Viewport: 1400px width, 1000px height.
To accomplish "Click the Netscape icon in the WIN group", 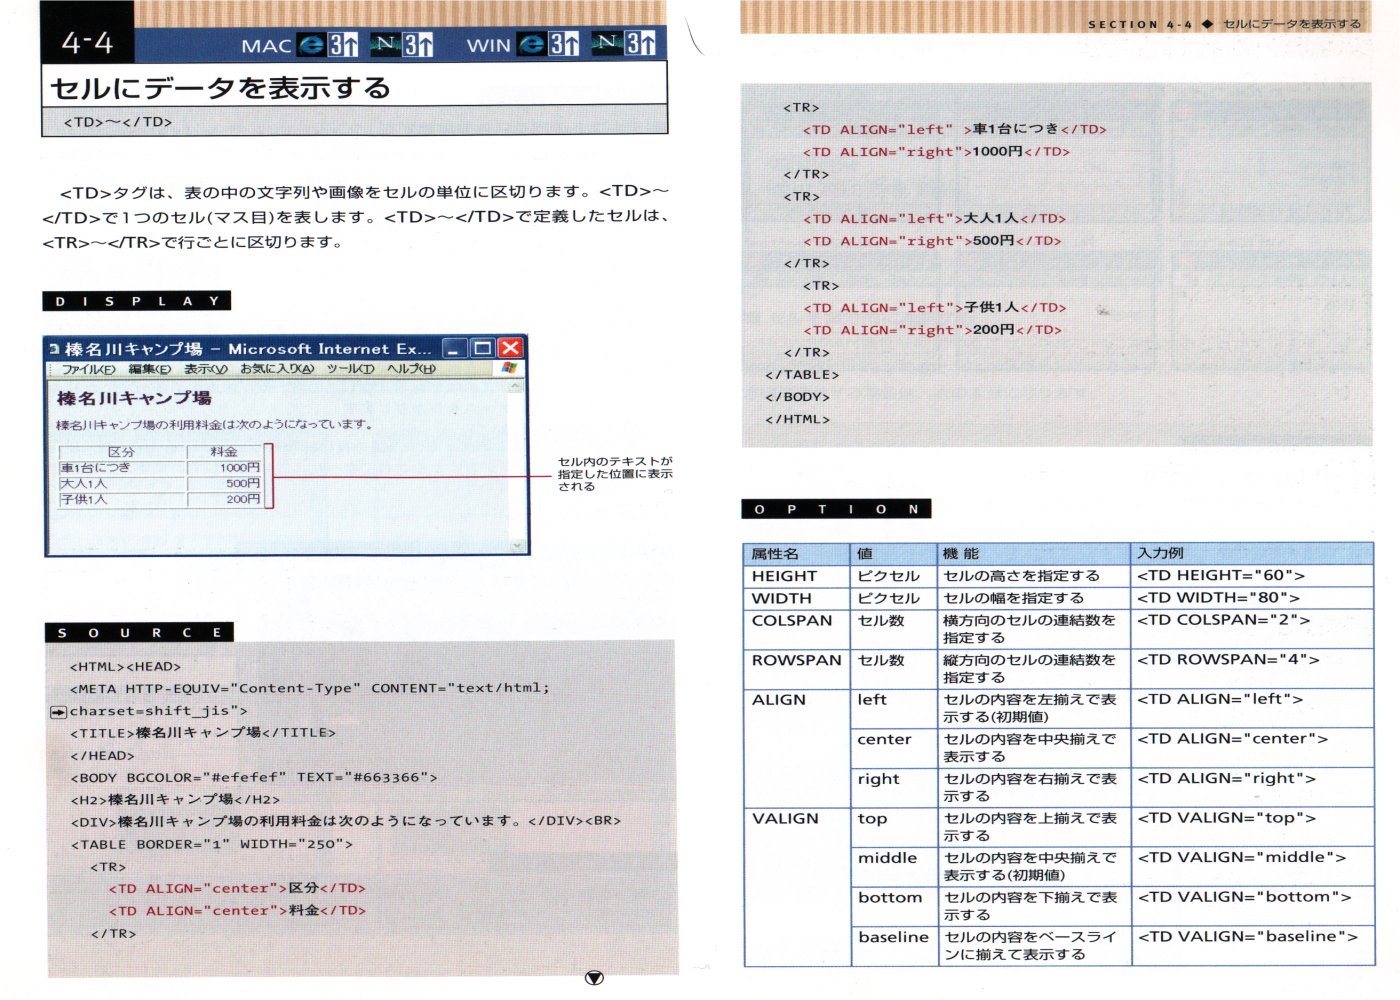I will [x=607, y=43].
